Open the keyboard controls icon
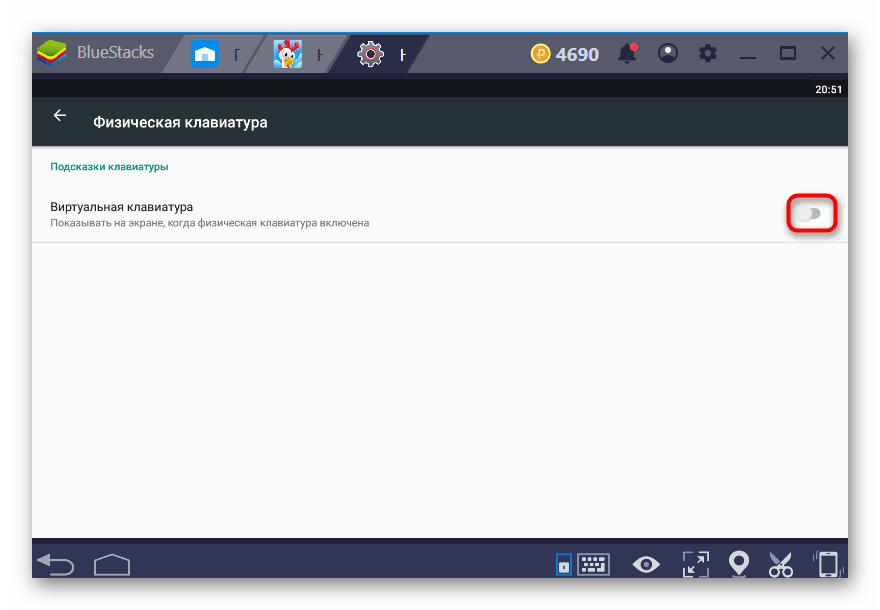 (594, 565)
